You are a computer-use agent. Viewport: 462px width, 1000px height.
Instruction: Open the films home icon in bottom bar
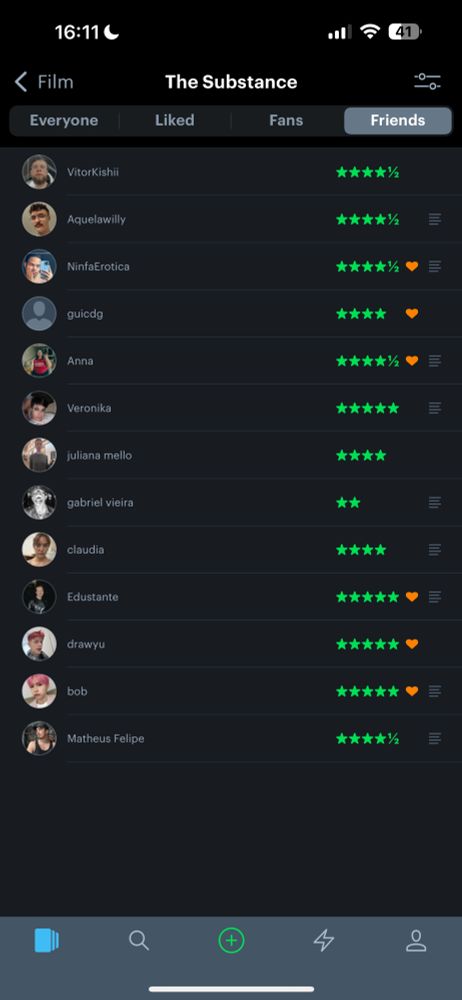(x=46, y=940)
